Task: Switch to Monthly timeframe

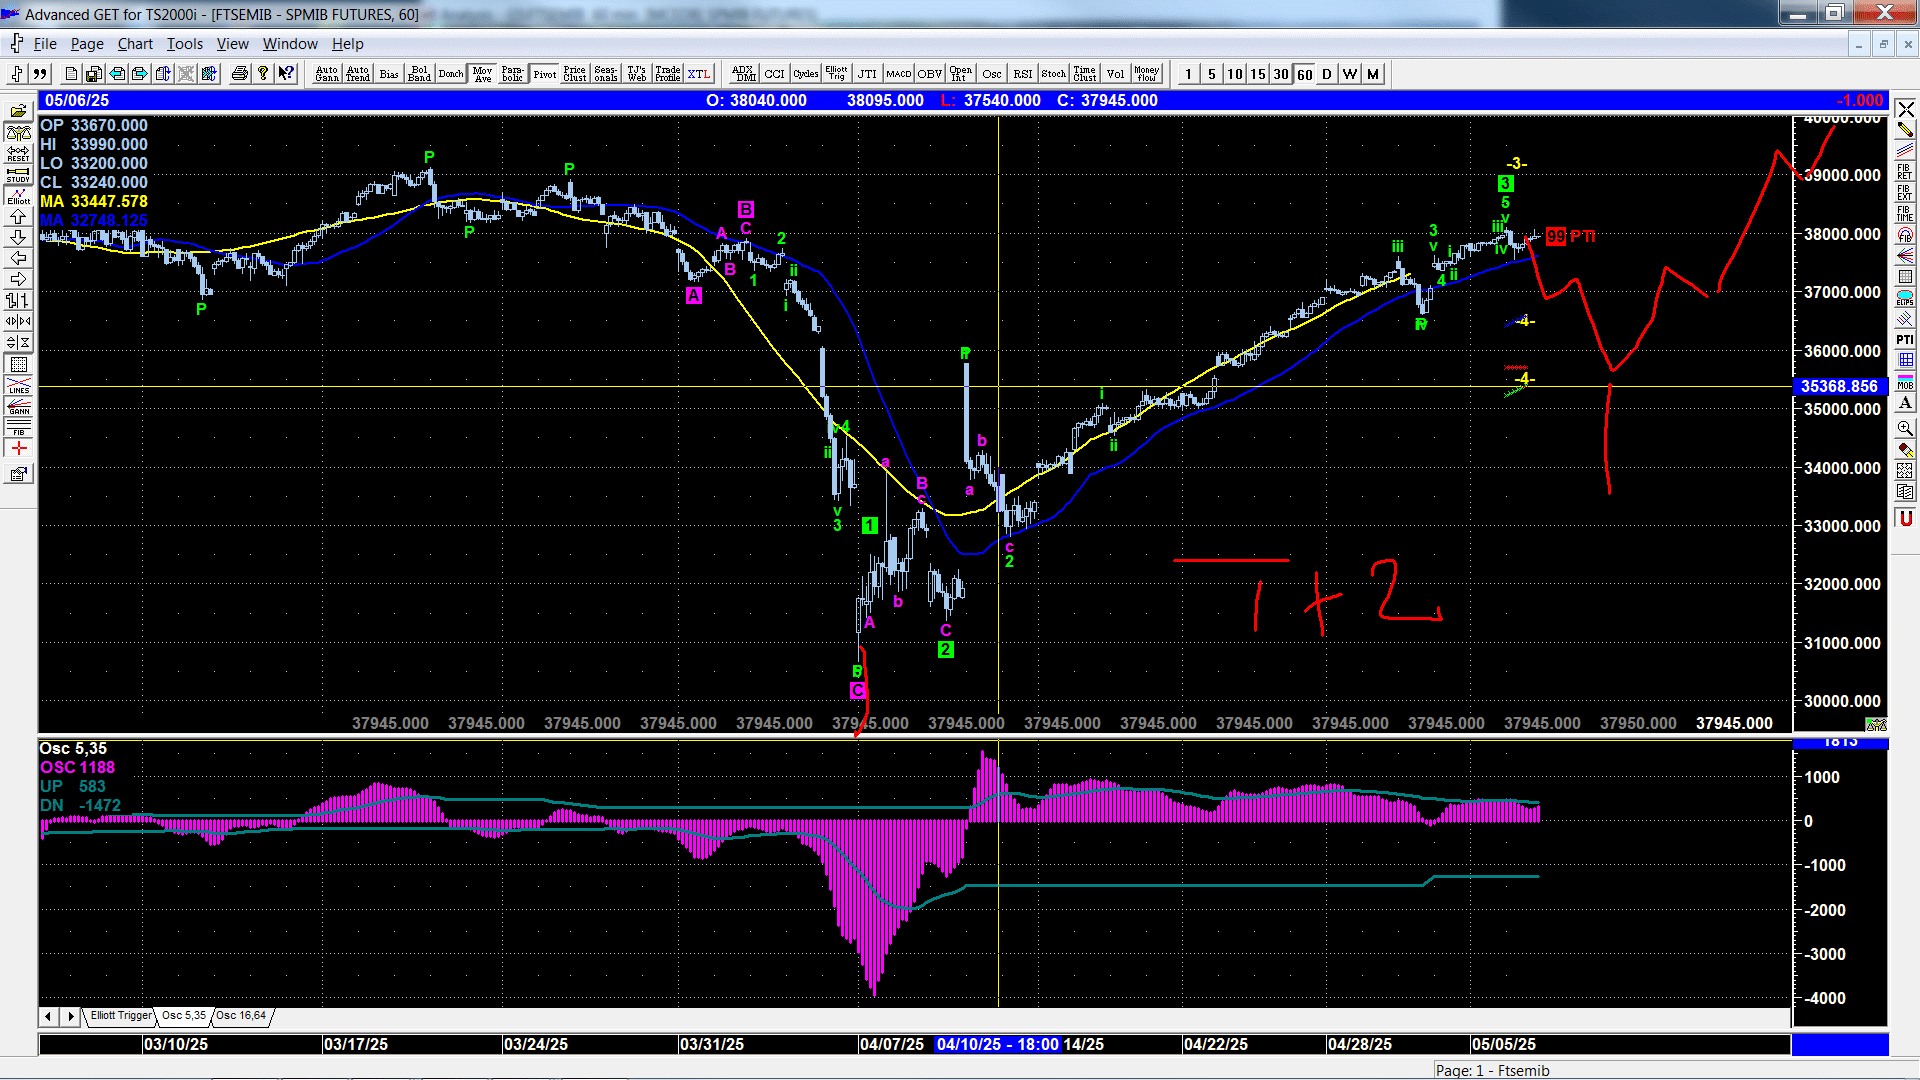Action: [x=1373, y=74]
